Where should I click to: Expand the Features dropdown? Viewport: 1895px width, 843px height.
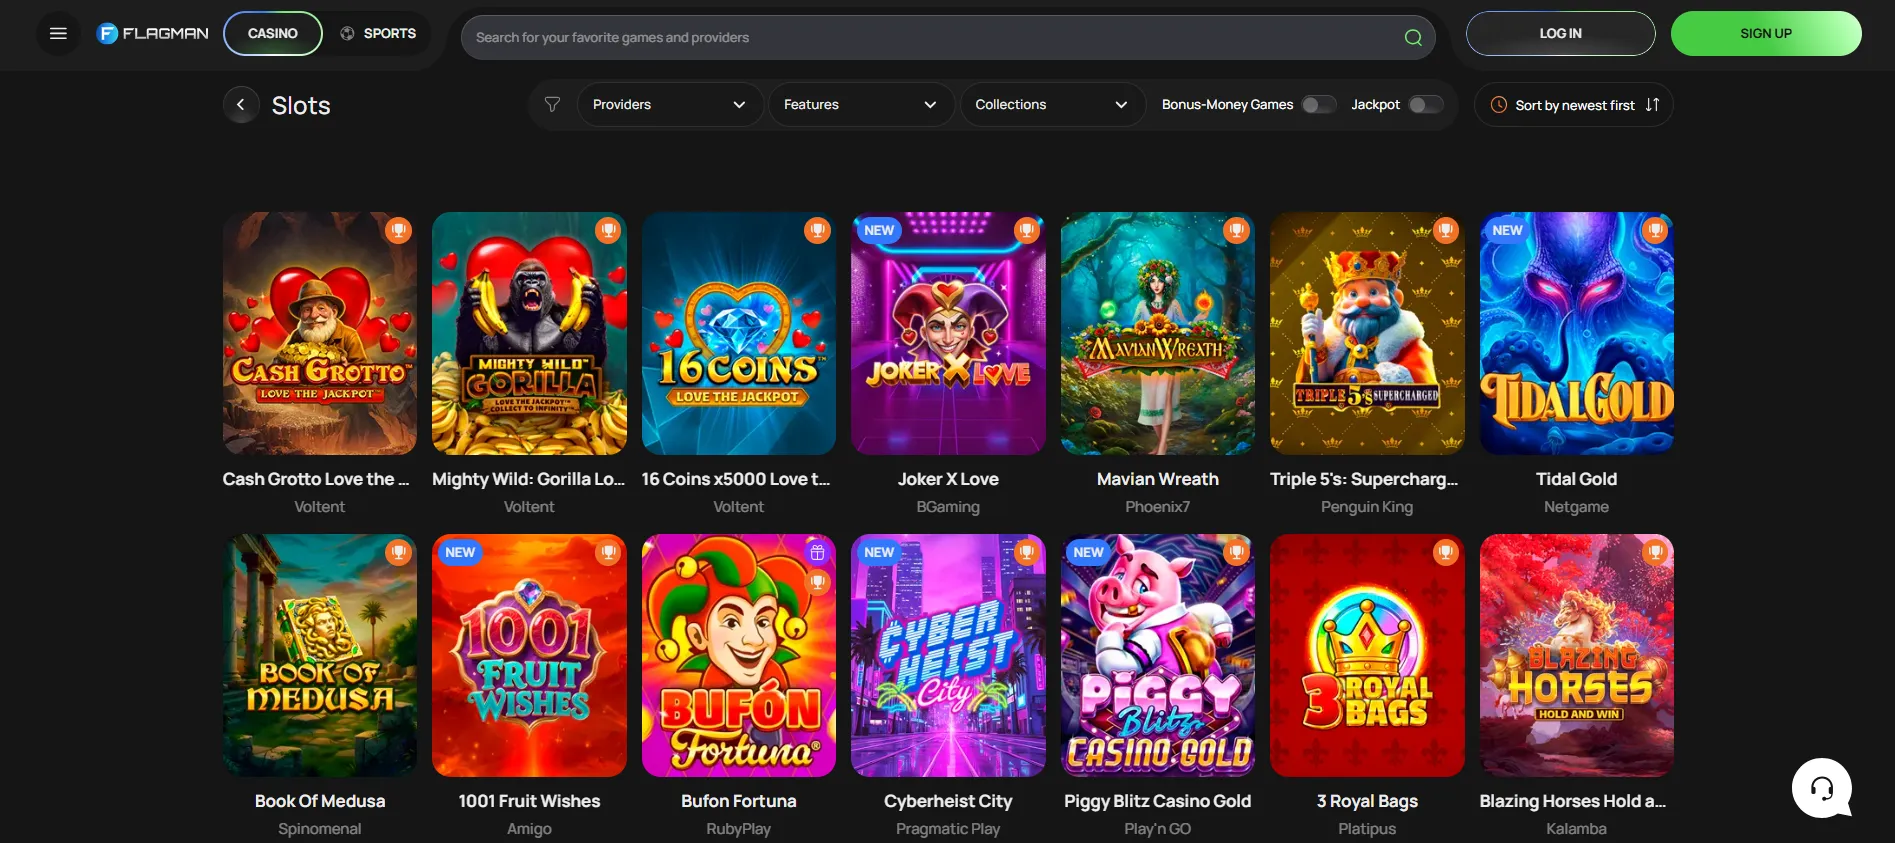[860, 104]
